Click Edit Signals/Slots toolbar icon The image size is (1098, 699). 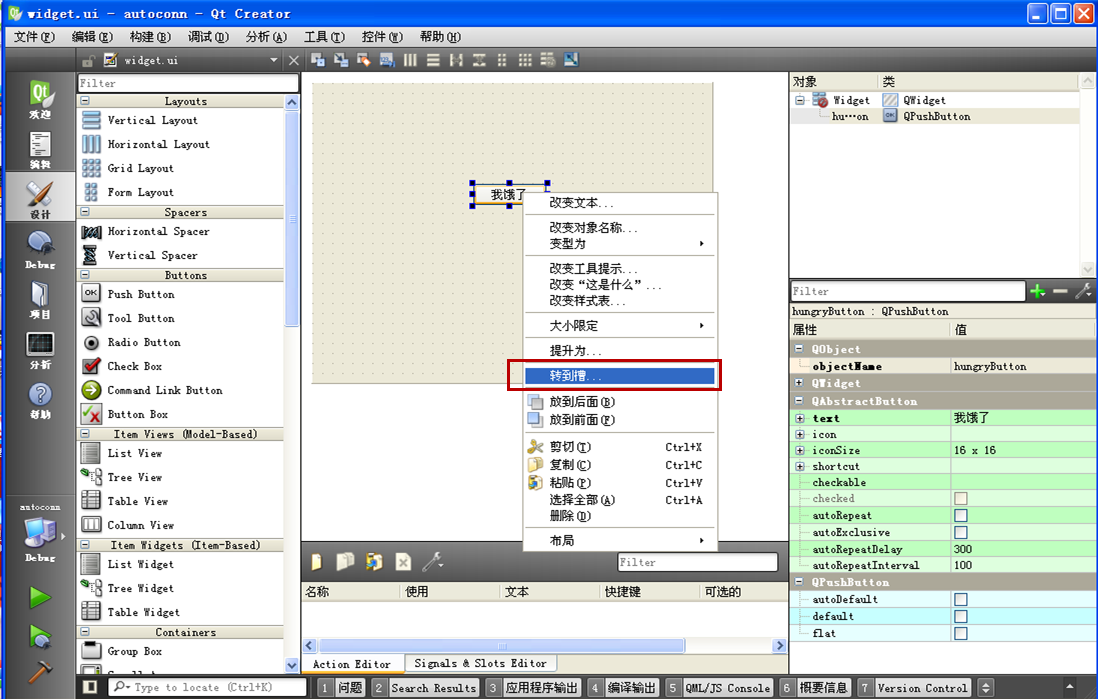(x=341, y=60)
